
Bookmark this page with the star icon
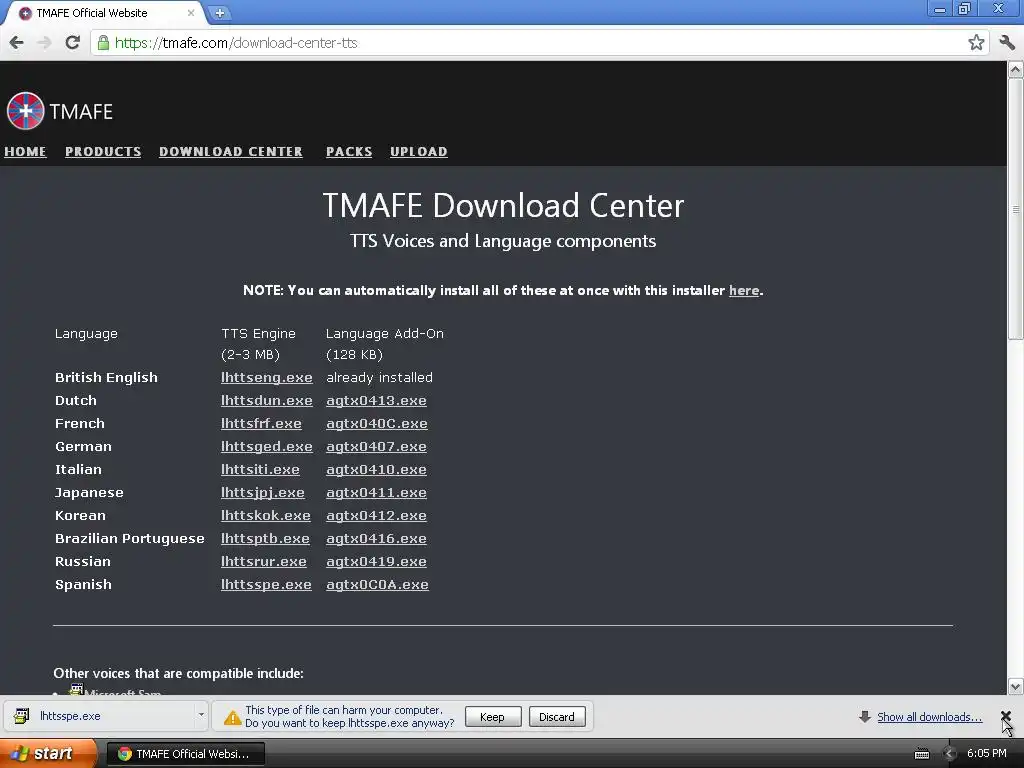(976, 43)
